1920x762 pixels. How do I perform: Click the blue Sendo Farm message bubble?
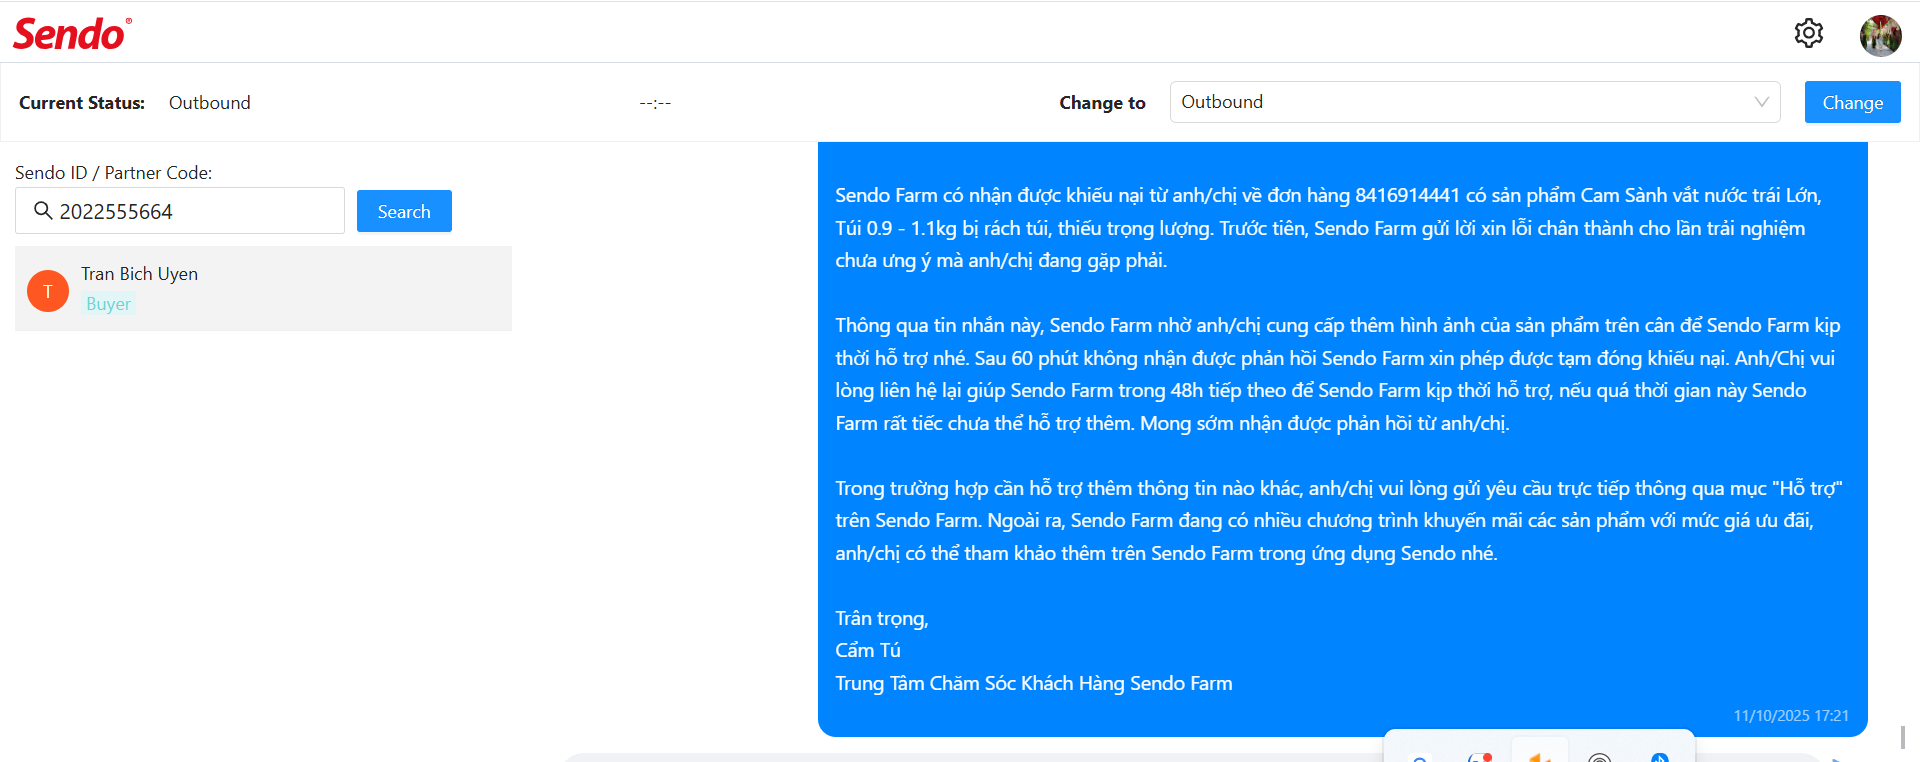(1342, 438)
